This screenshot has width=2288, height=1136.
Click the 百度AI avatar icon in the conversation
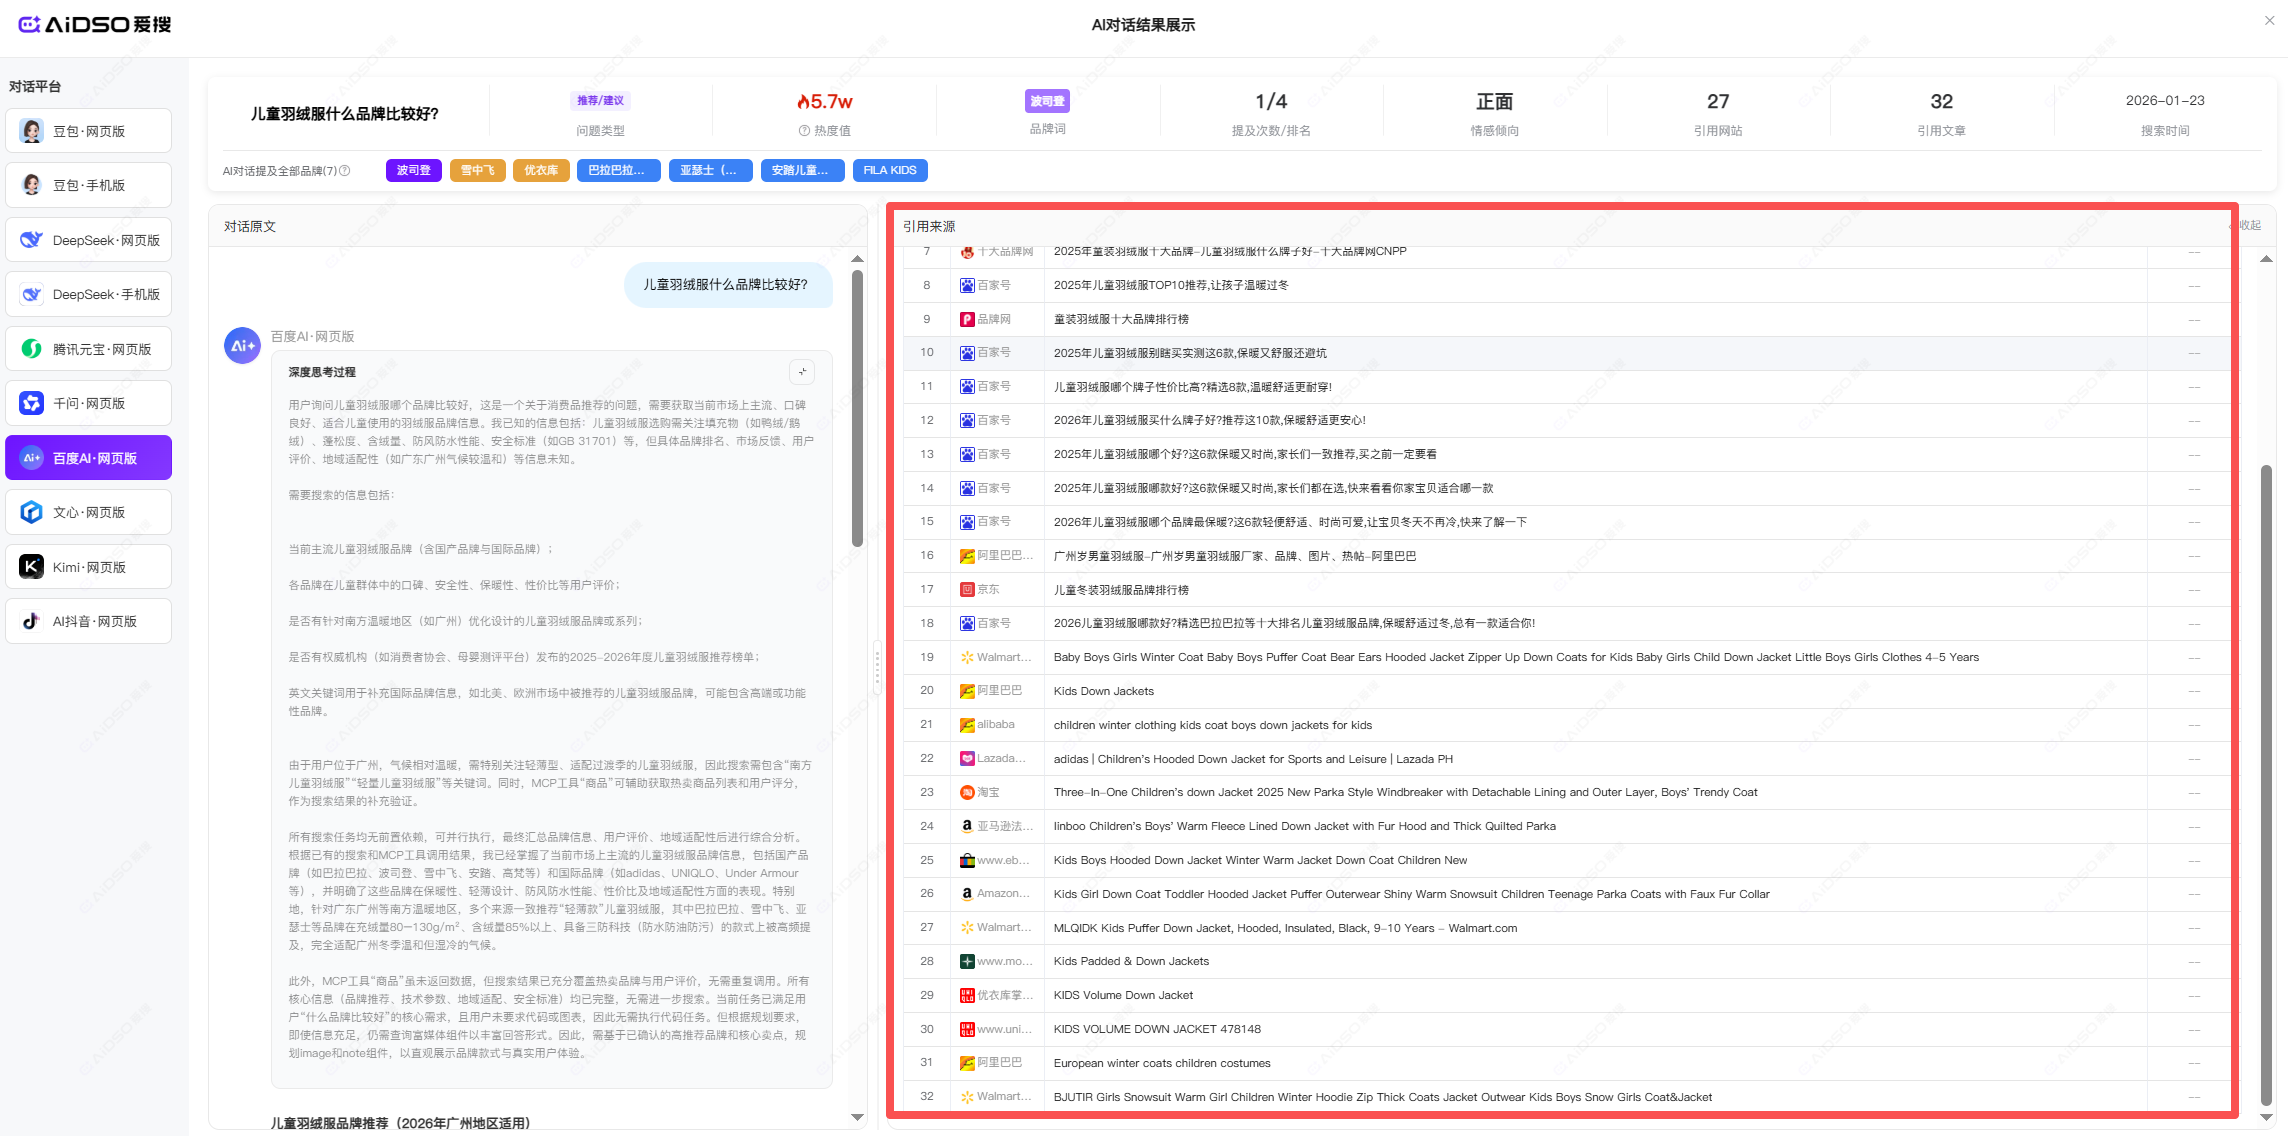coord(242,345)
